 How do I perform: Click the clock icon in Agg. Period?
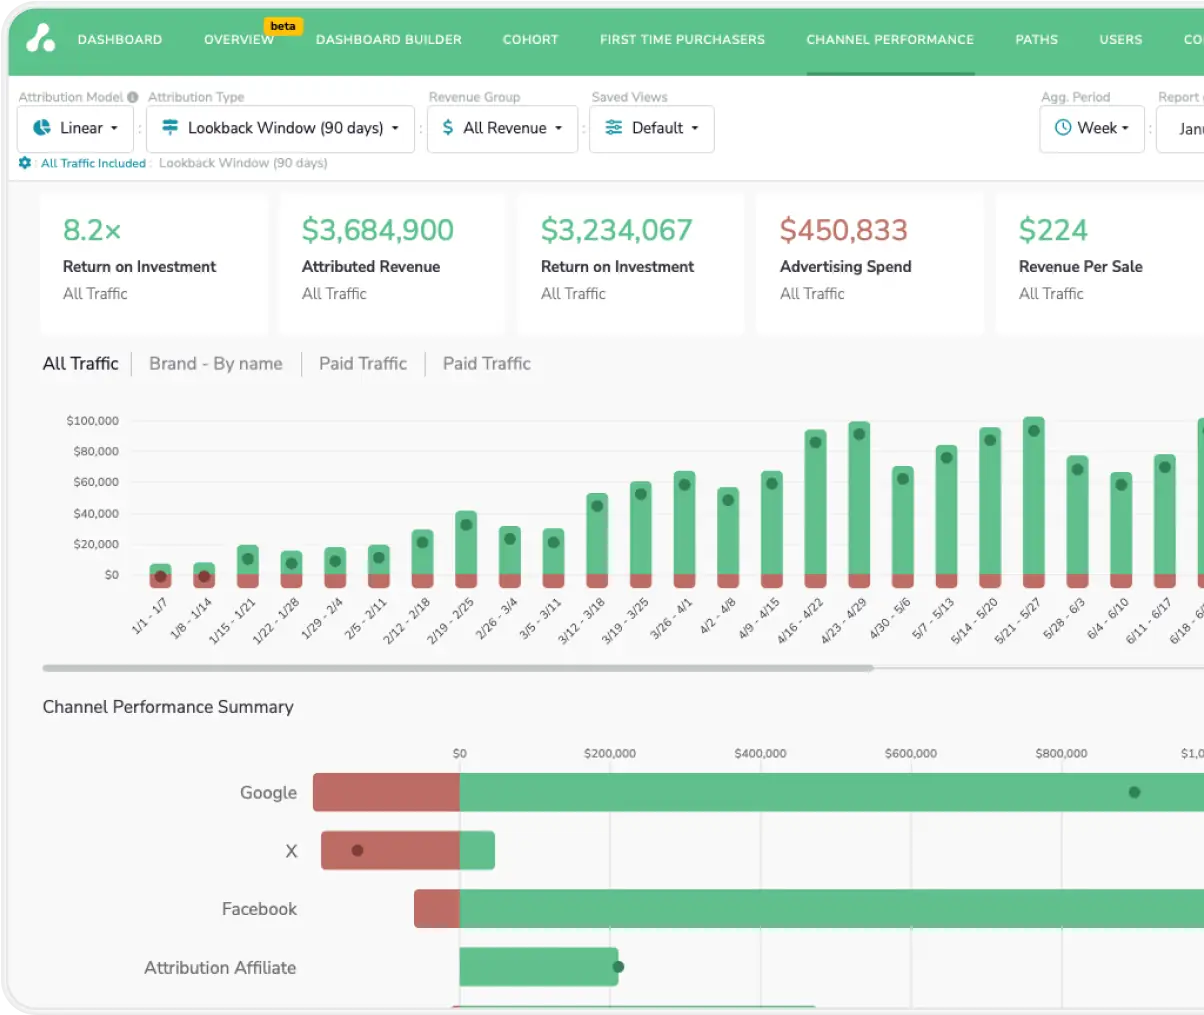pyautogui.click(x=1063, y=128)
